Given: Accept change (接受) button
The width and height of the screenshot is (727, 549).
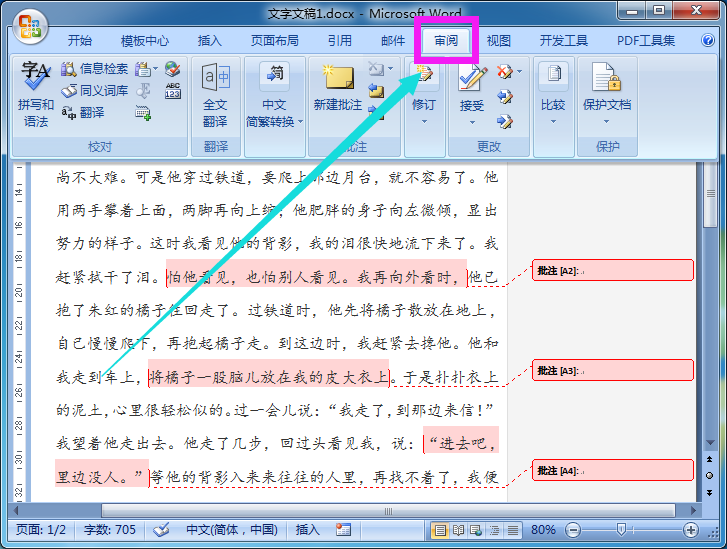Looking at the screenshot, I should tap(472, 88).
